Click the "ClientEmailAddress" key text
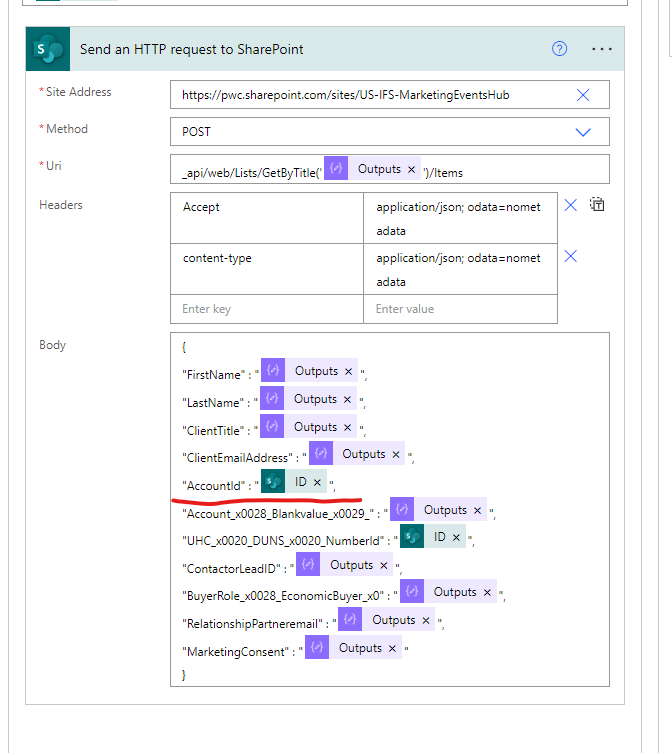This screenshot has width=672, height=753. tap(237, 458)
